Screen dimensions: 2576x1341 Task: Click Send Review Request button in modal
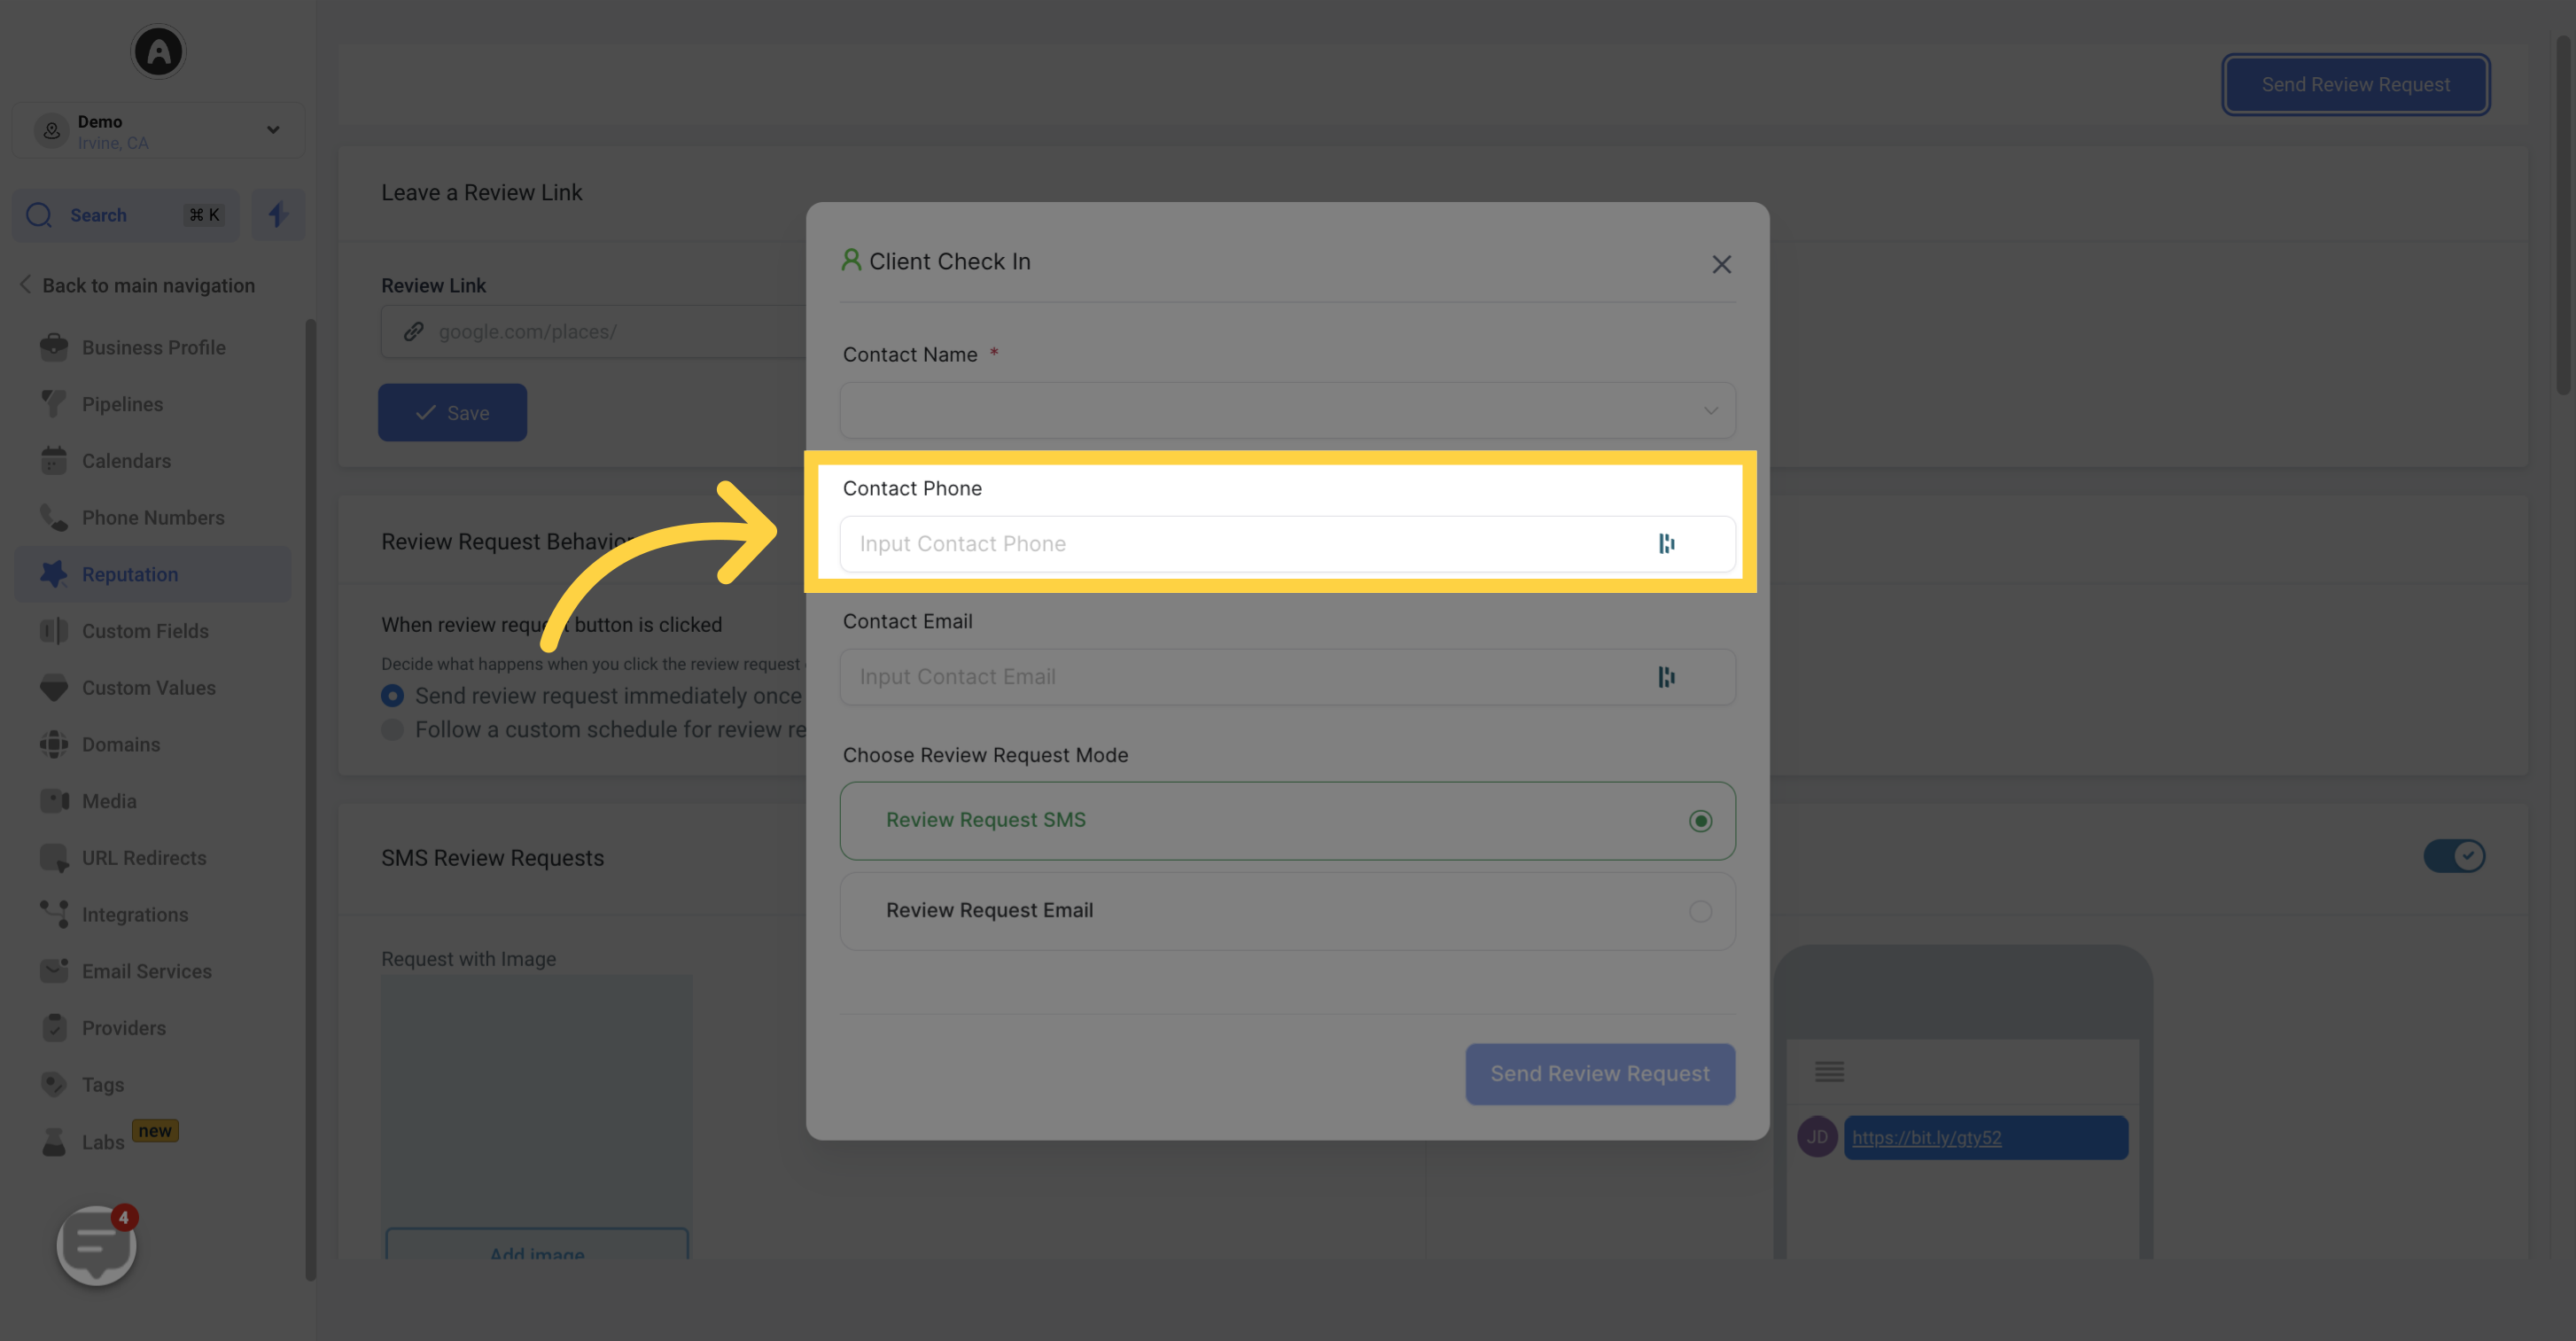(1598, 1073)
